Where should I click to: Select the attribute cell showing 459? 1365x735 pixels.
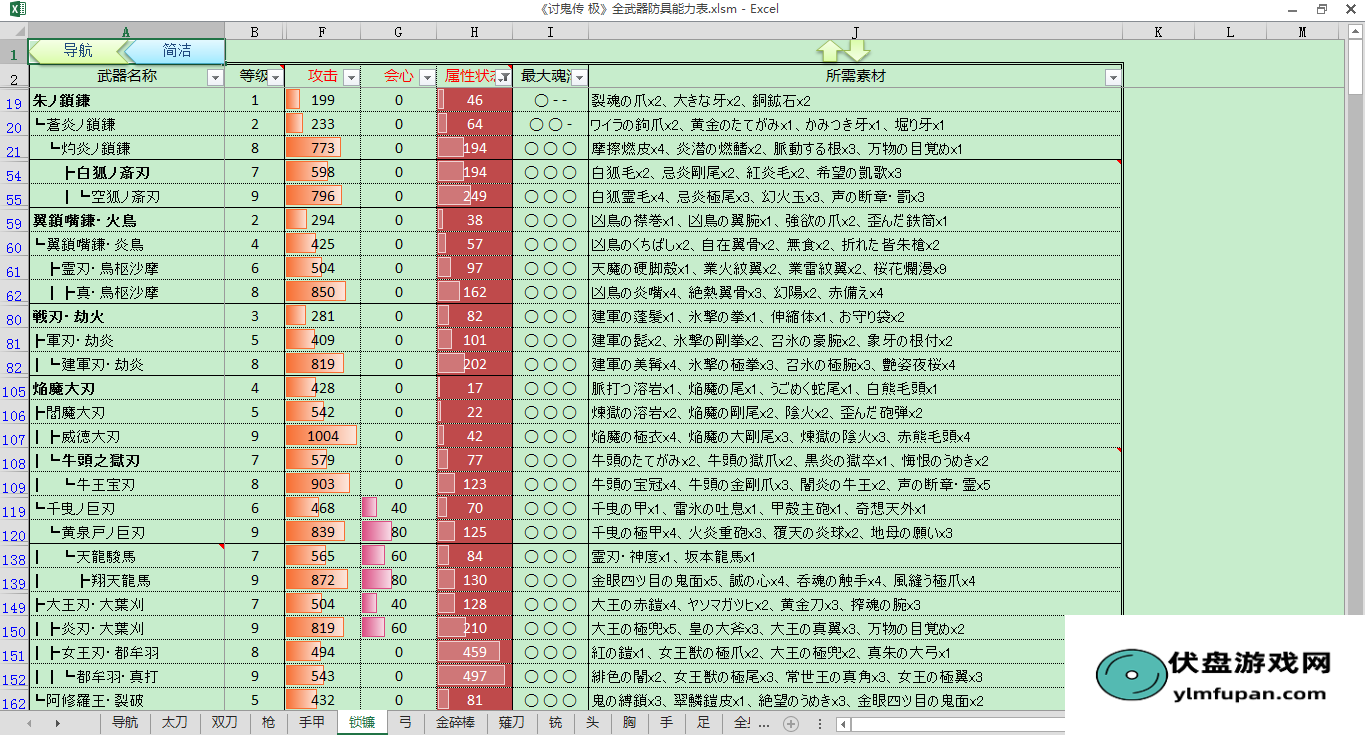point(474,652)
